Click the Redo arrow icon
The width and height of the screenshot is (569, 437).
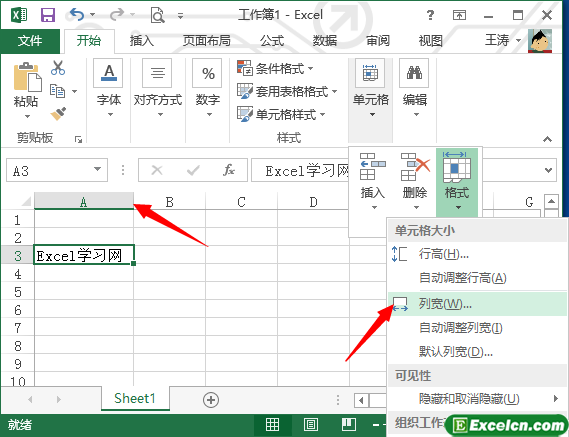pyautogui.click(x=116, y=15)
